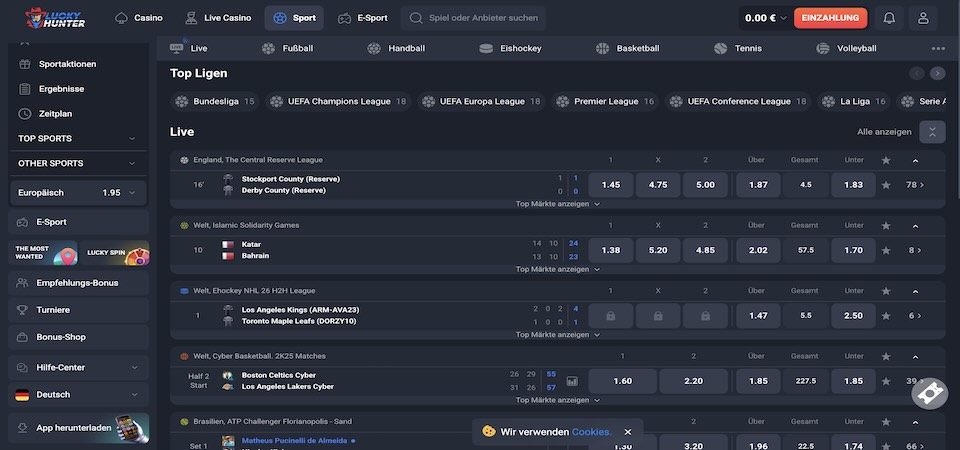The width and height of the screenshot is (960, 450).
Task: Show top markets under Katar vs Bahrain
Action: coord(557,269)
